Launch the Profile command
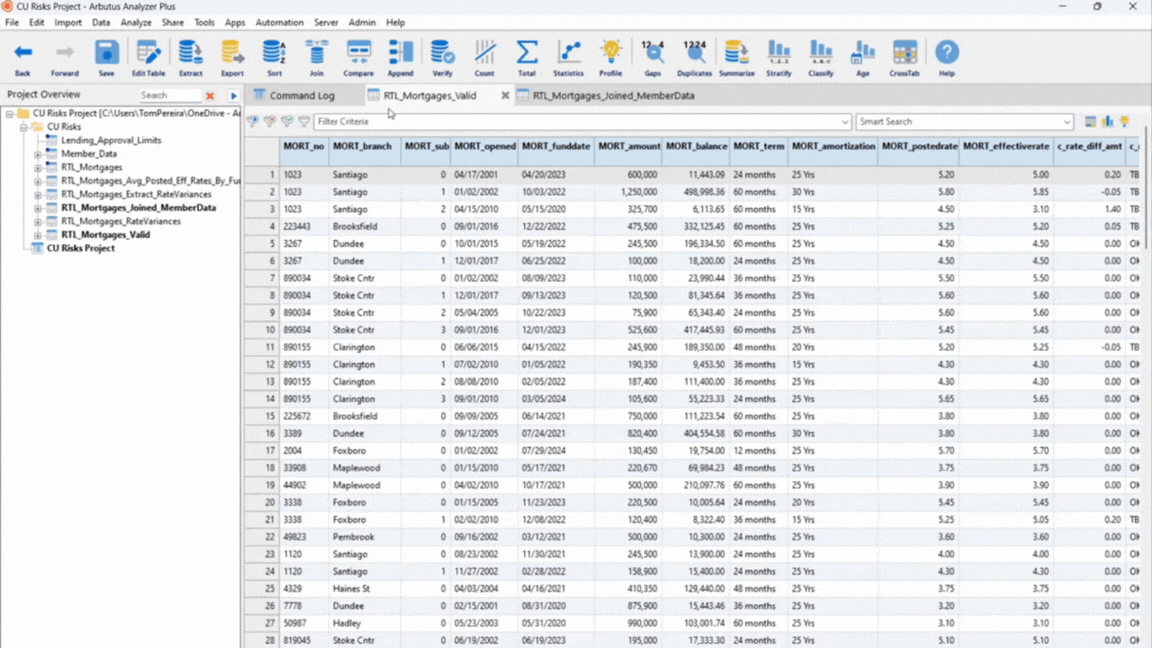Viewport: 1152px width, 648px height. click(611, 52)
